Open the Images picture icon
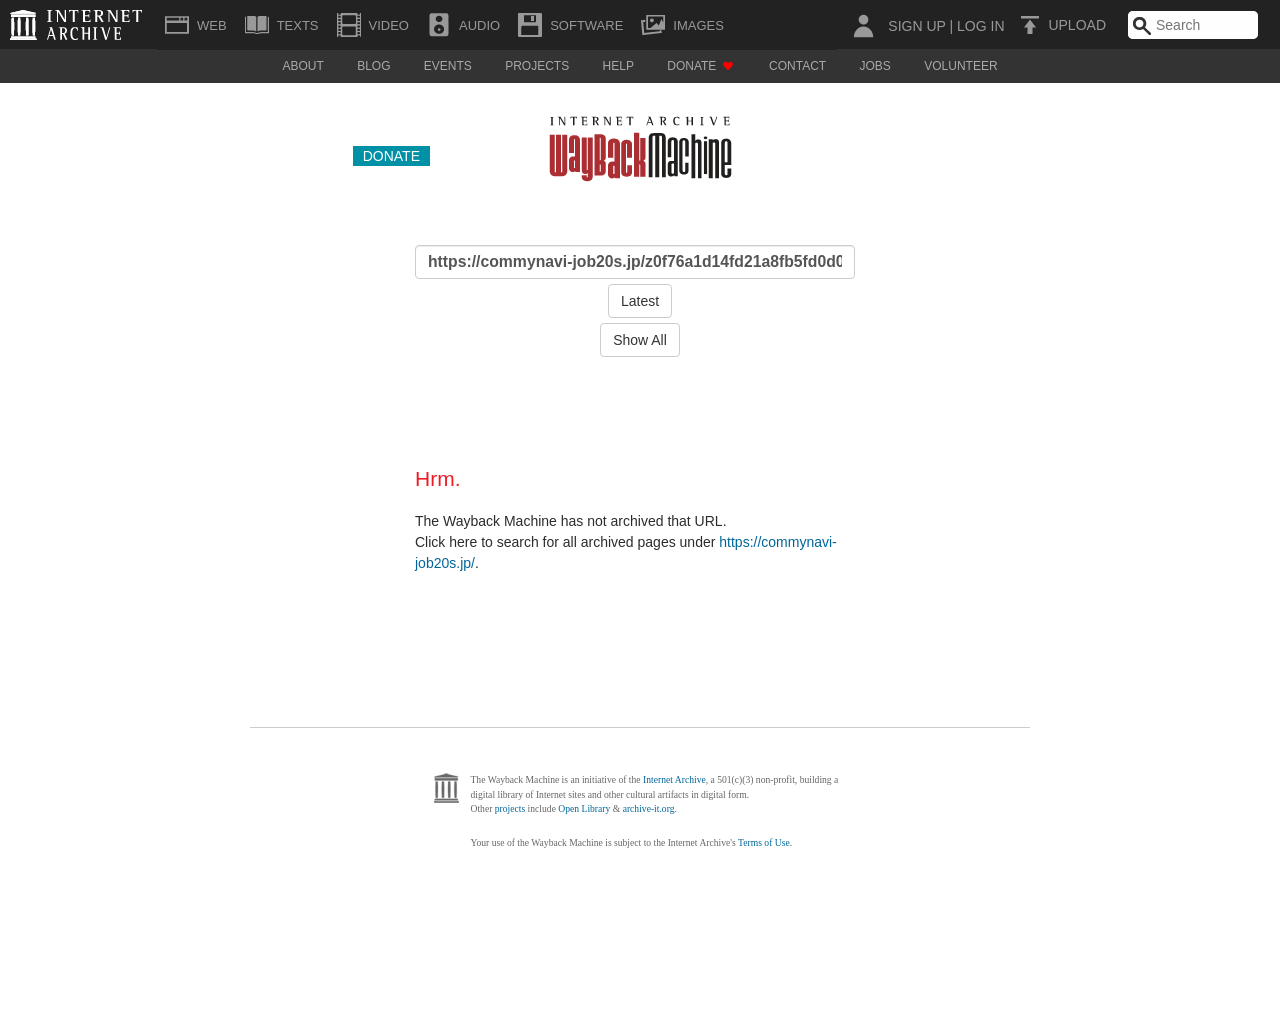1280x1024 pixels. click(653, 25)
